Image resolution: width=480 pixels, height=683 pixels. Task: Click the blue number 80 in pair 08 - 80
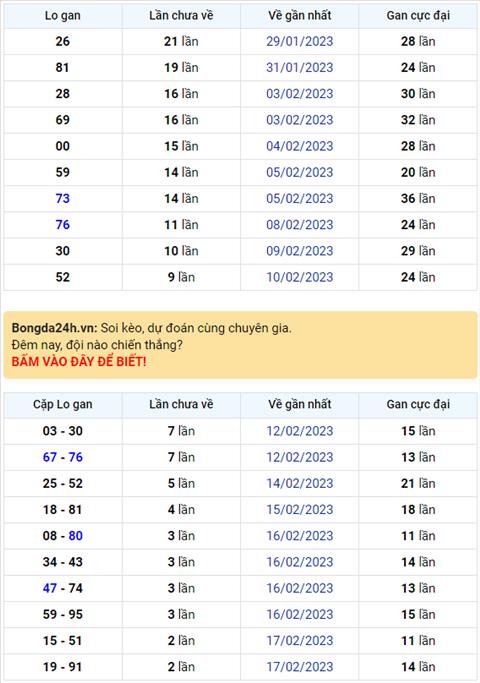(75, 536)
